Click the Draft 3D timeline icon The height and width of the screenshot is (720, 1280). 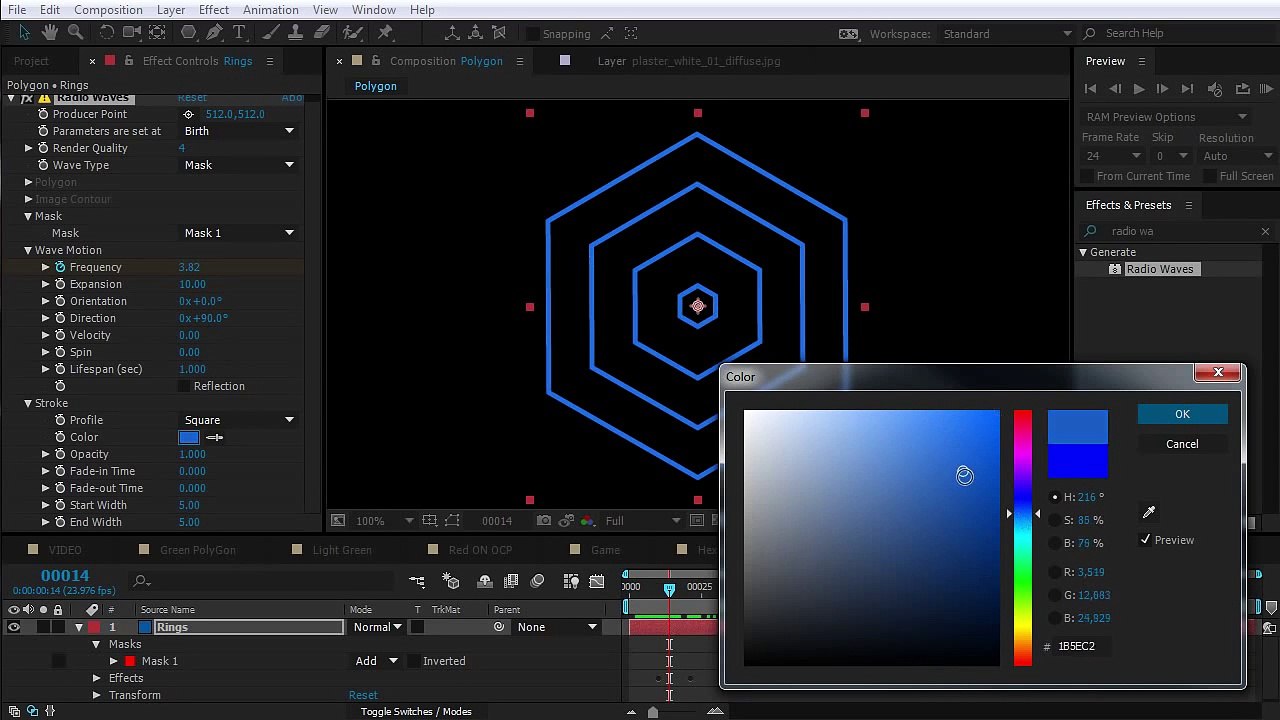click(451, 581)
